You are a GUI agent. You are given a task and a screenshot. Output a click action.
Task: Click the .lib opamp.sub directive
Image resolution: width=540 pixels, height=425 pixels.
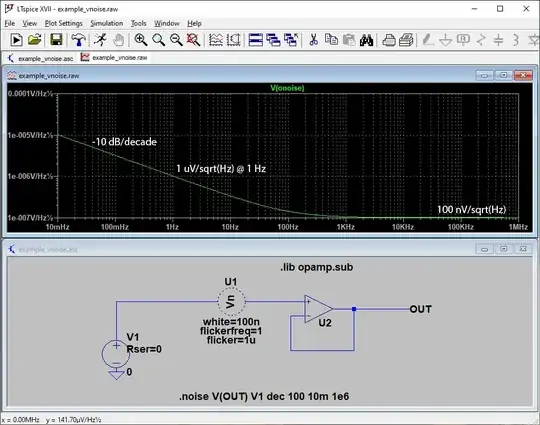316,267
